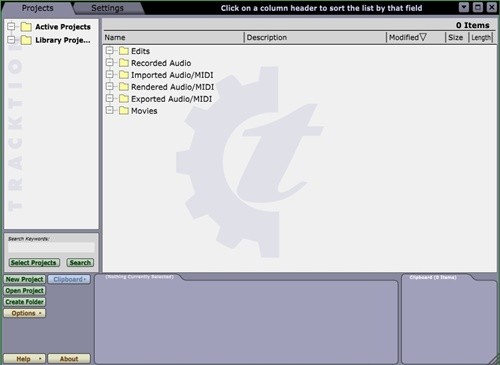This screenshot has height=365, width=500.
Task: Toggle the Imported Audio/MIDI expander
Action: tap(110, 74)
